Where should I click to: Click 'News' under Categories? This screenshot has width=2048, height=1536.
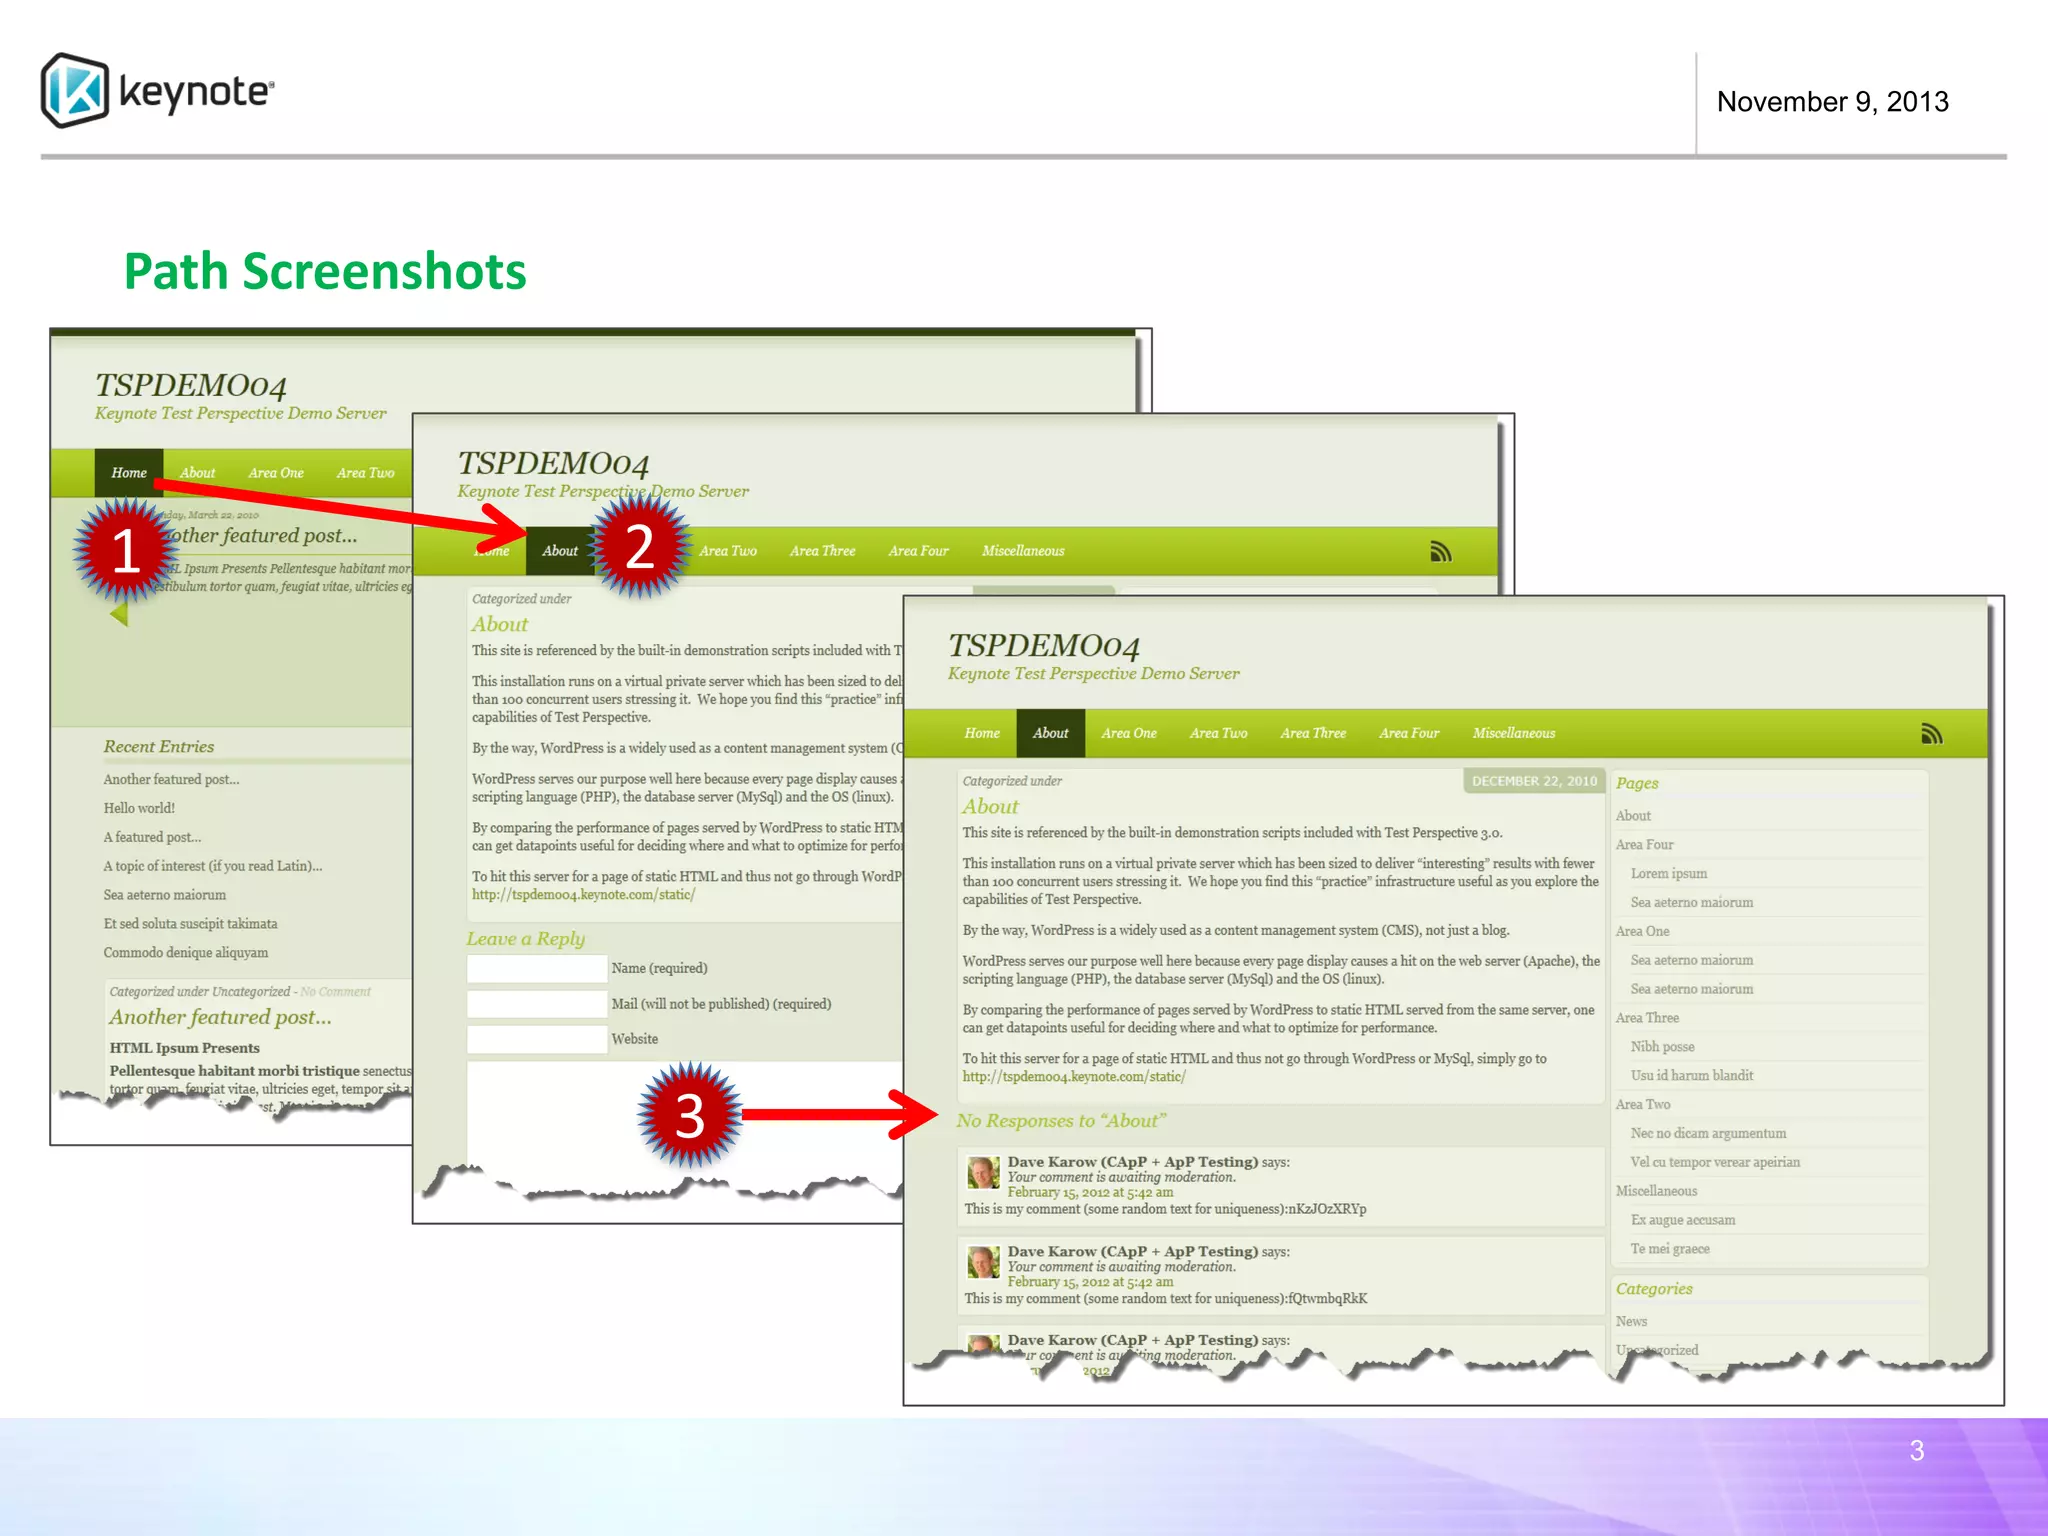point(1631,1322)
